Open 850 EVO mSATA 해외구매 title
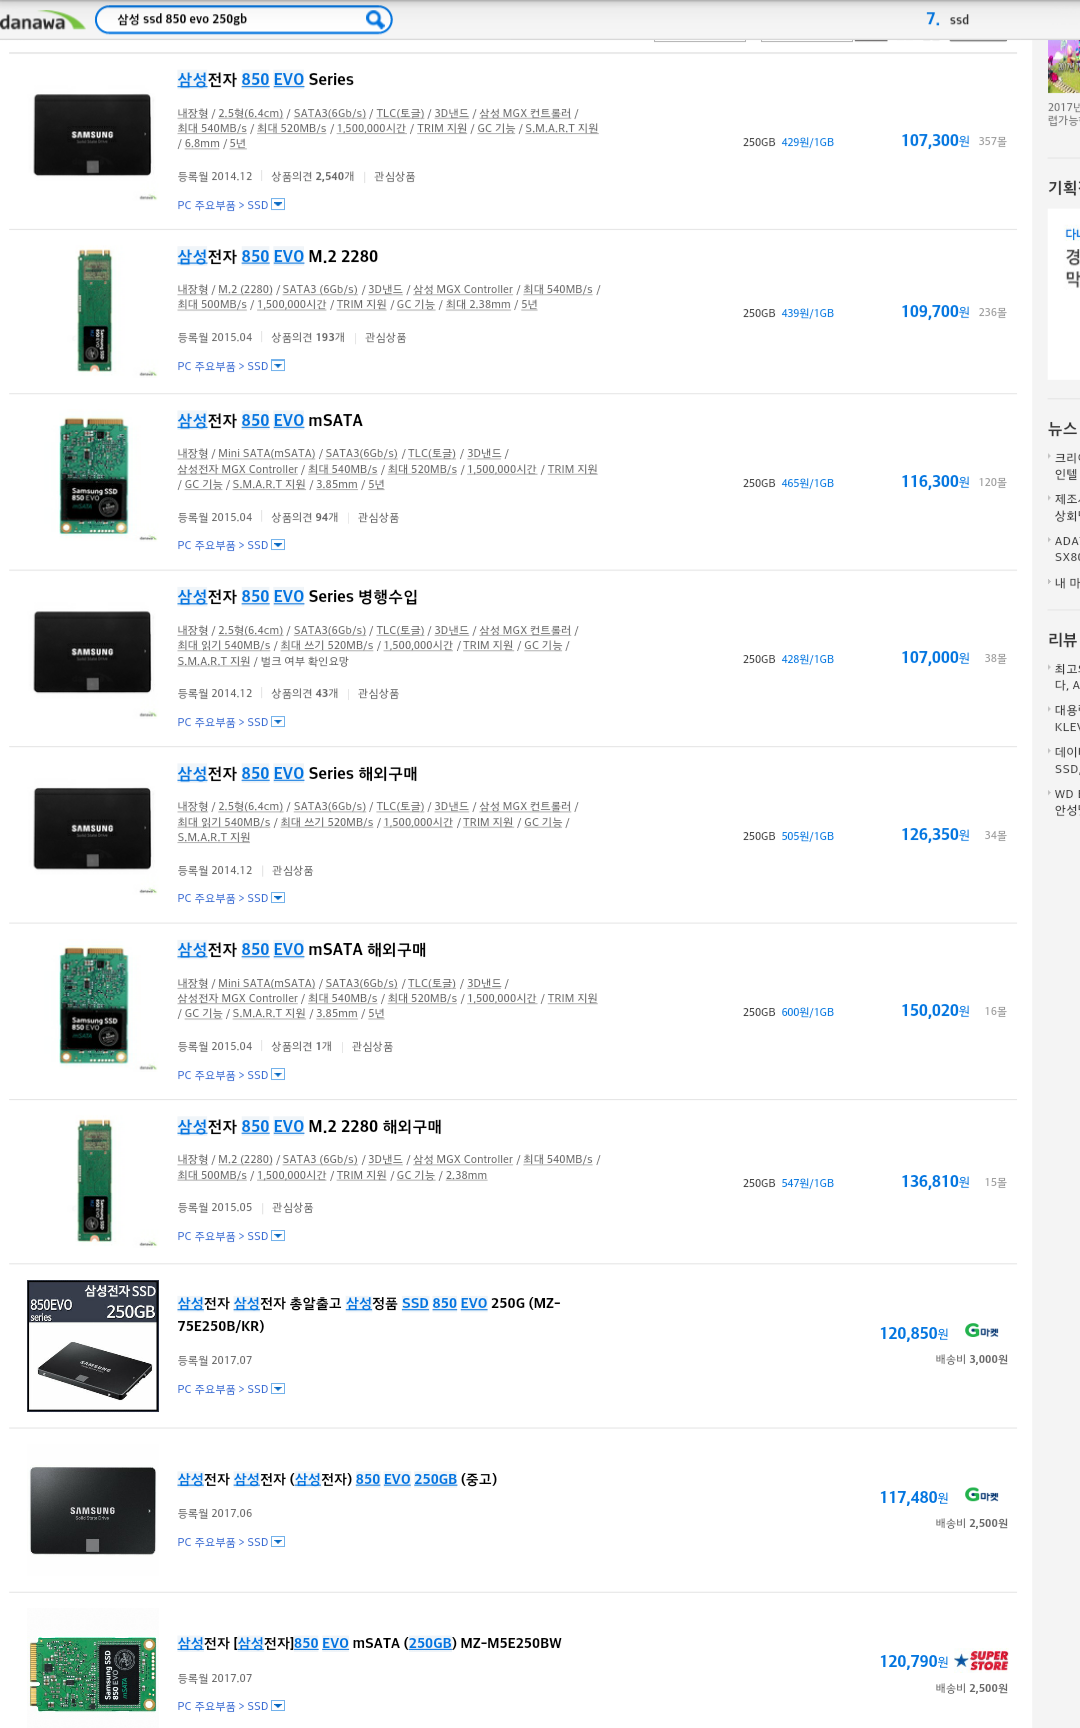The height and width of the screenshot is (1728, 1080). [x=301, y=949]
